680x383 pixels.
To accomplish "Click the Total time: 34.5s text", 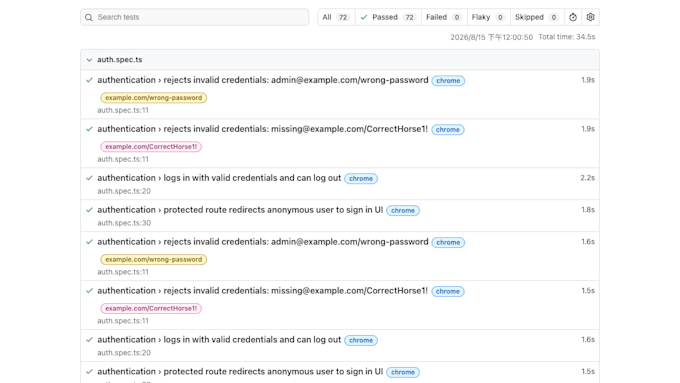I will coord(567,37).
